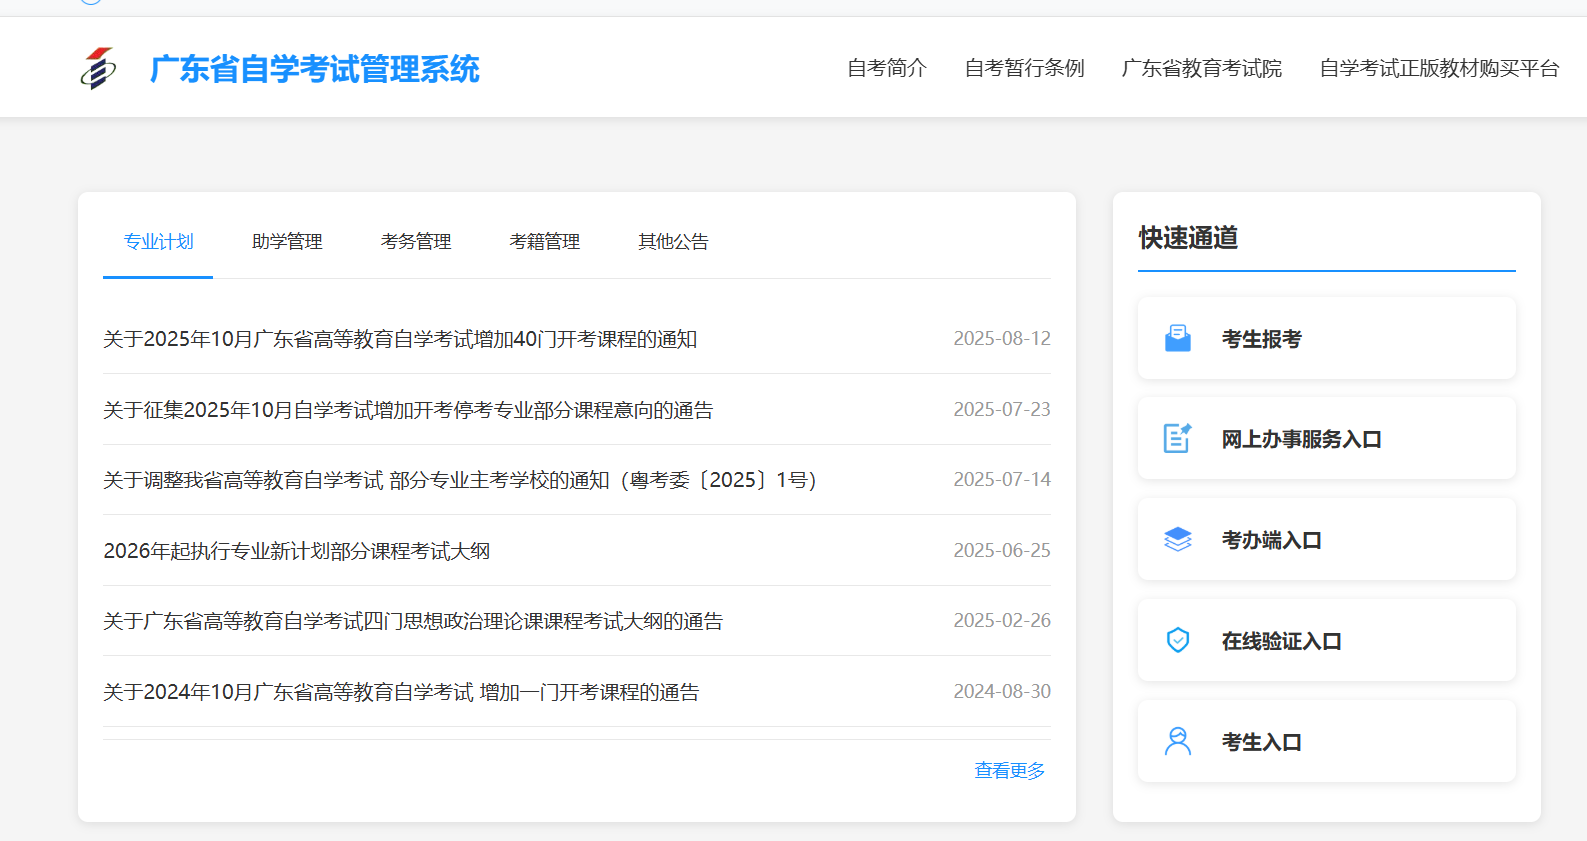Click the 广东省自学考试管理系统 site title
The image size is (1587, 841).
pos(314,70)
